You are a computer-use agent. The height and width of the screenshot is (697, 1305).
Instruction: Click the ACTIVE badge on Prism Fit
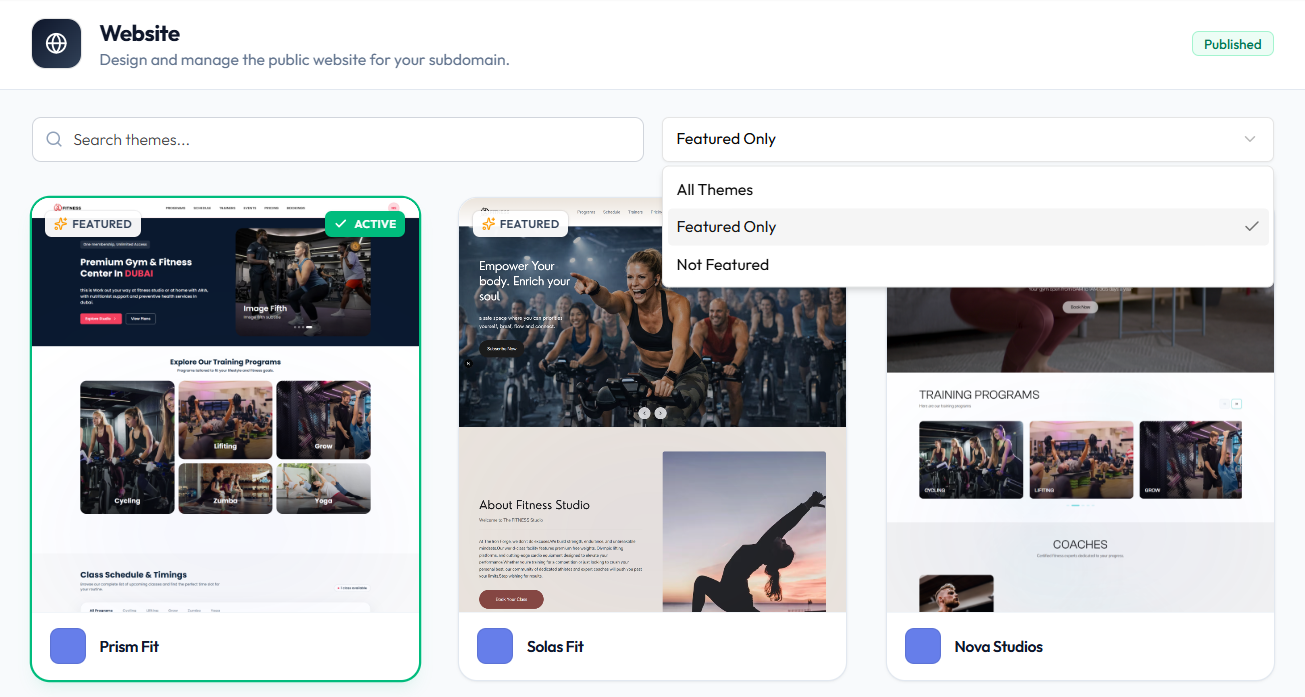[366, 224]
